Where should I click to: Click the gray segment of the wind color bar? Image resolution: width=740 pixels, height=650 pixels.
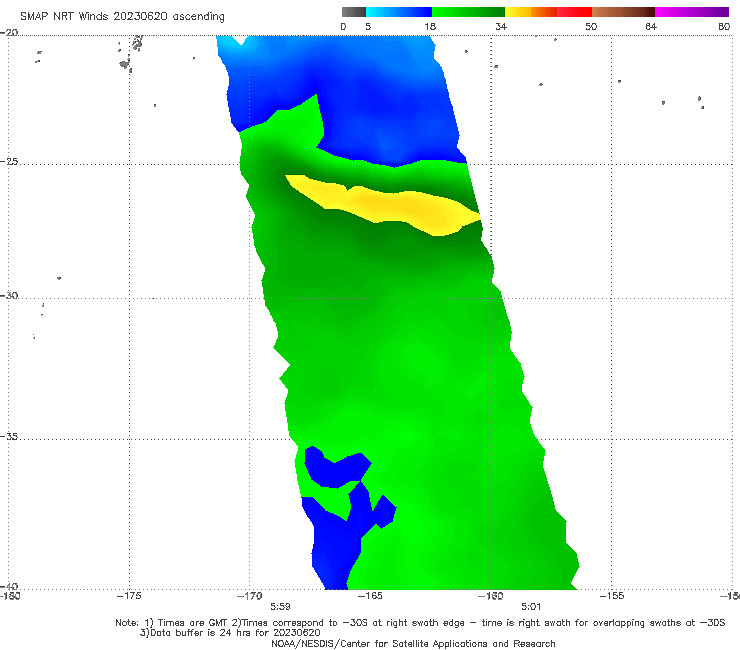tap(354, 12)
